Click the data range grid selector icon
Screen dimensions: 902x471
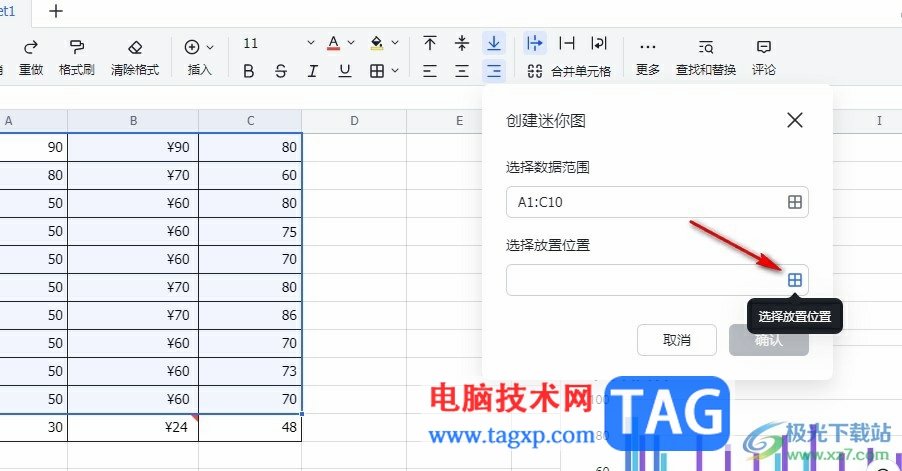pos(794,202)
